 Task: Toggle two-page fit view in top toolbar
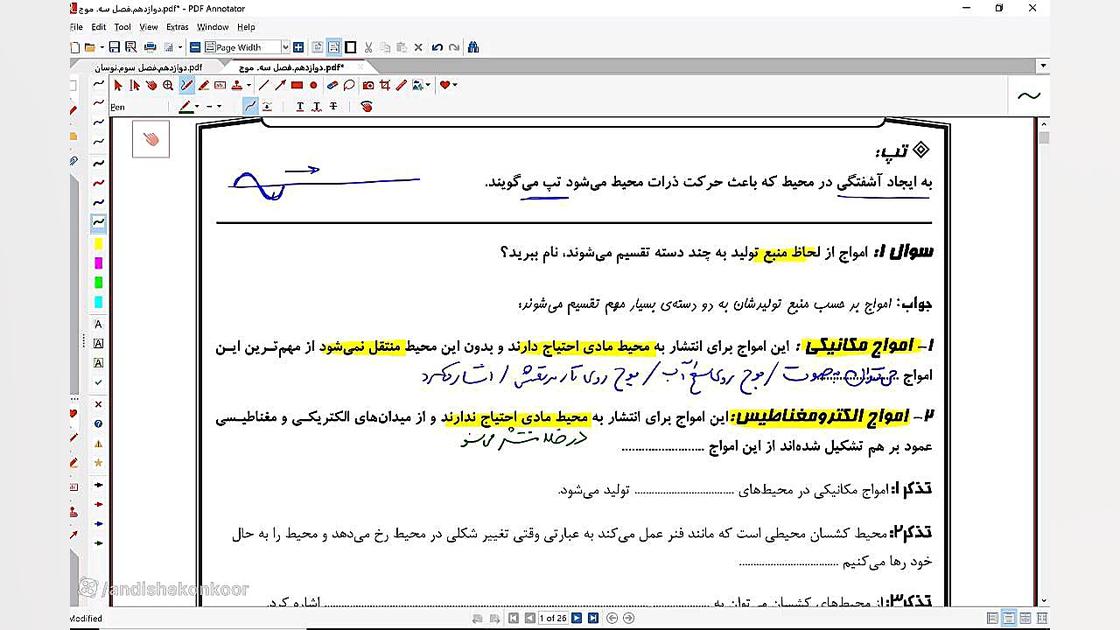point(334,47)
